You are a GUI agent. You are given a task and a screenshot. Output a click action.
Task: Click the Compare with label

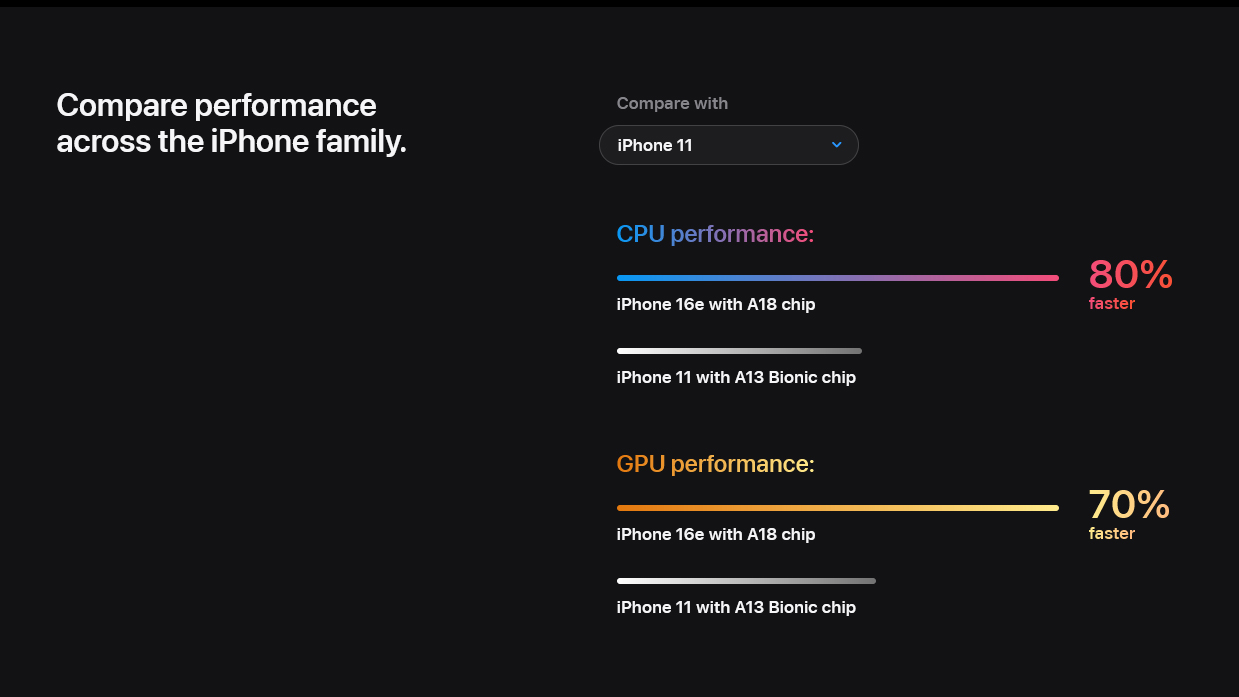pos(672,103)
